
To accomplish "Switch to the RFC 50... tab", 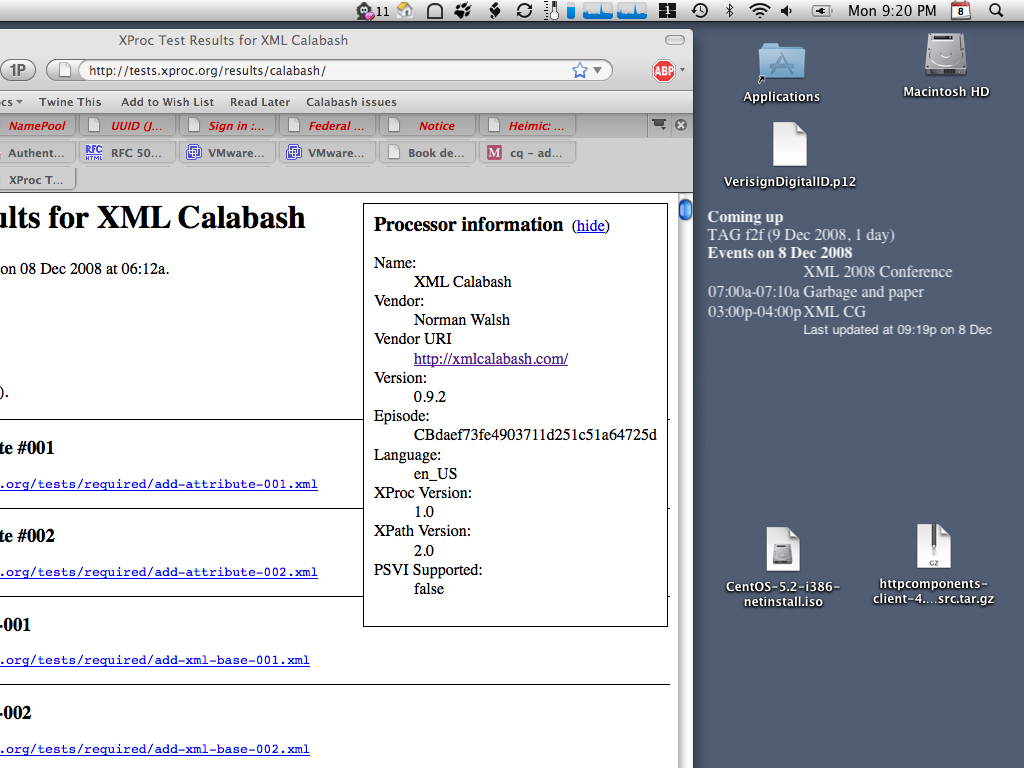I will click(127, 153).
